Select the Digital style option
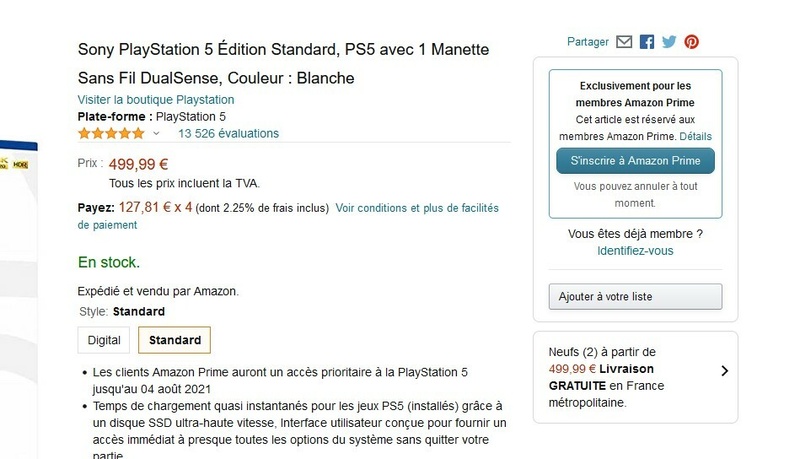 [104, 340]
